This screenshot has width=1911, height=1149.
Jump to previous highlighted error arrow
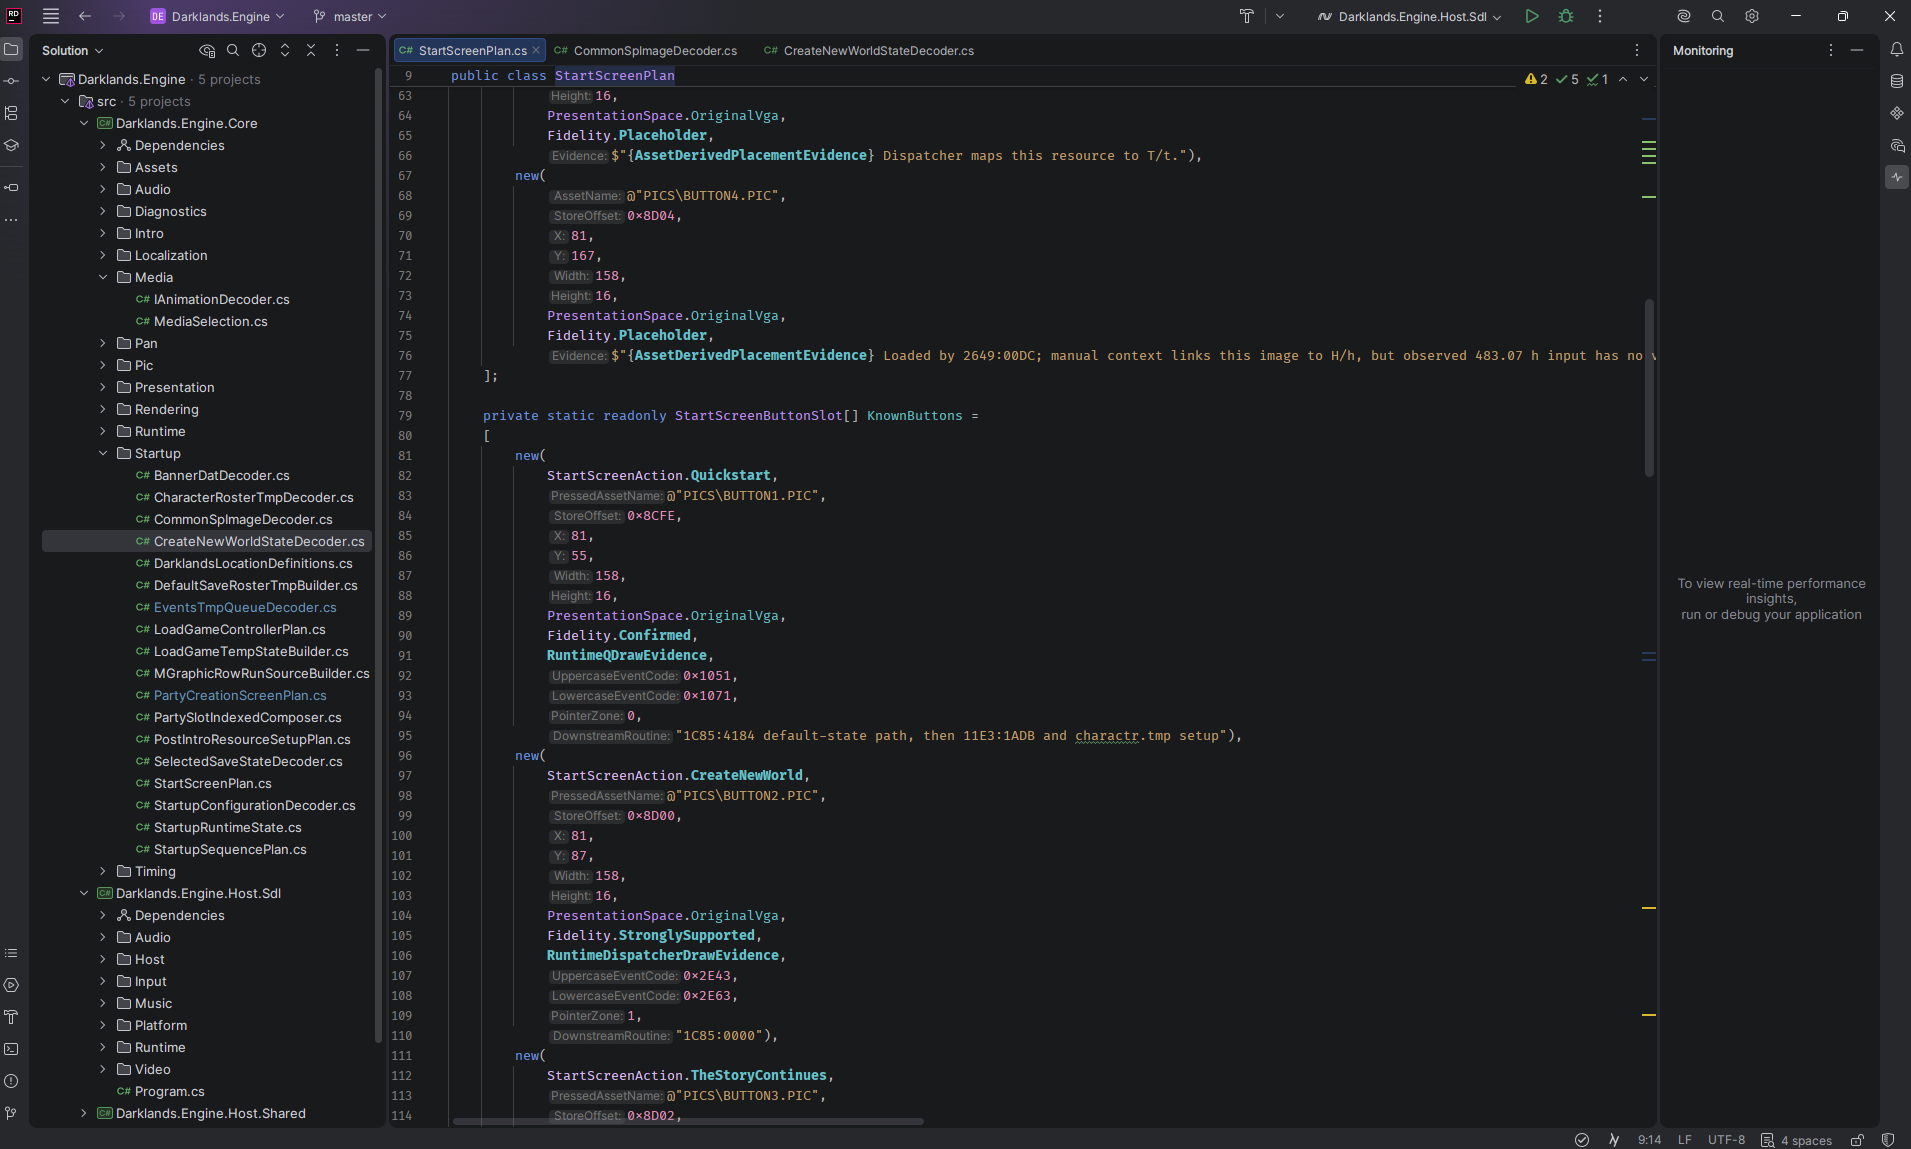click(x=1623, y=79)
